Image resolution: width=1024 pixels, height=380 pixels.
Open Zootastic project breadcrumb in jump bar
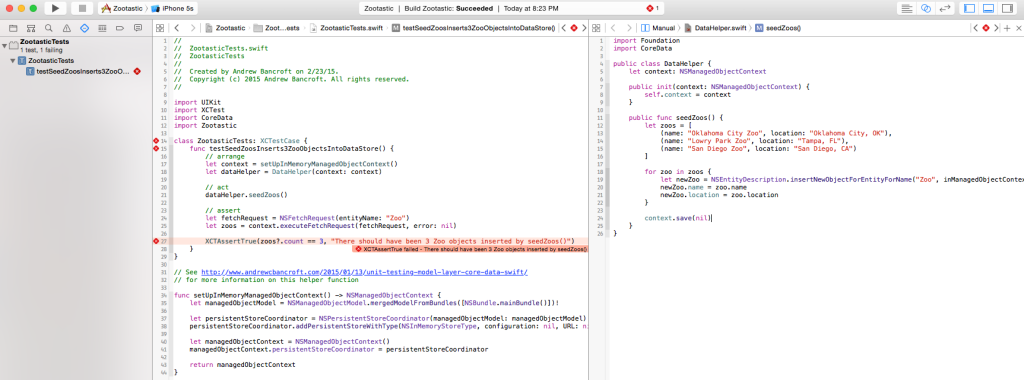pos(226,28)
